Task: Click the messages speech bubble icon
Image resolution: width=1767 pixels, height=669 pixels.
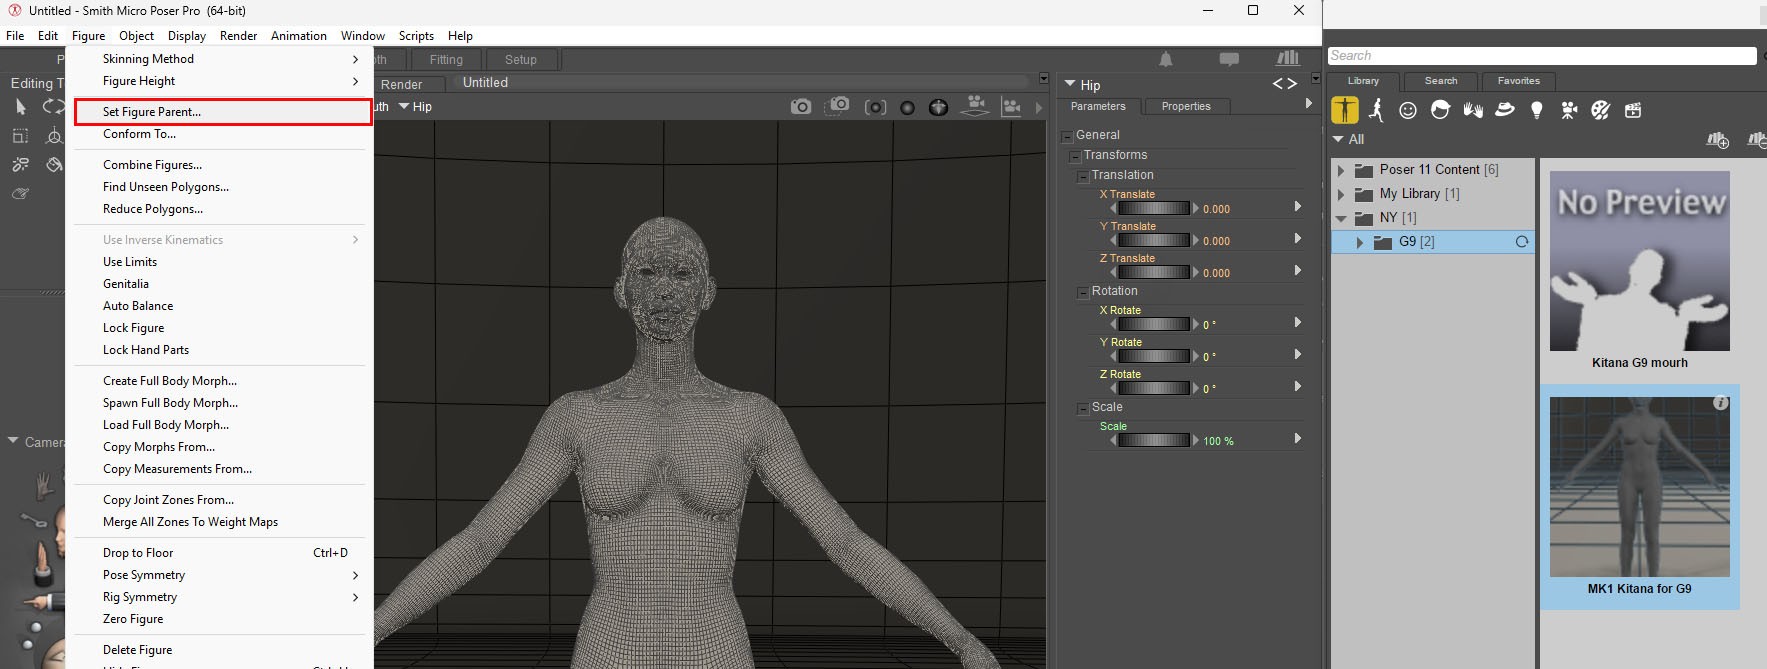Action: pyautogui.click(x=1229, y=59)
